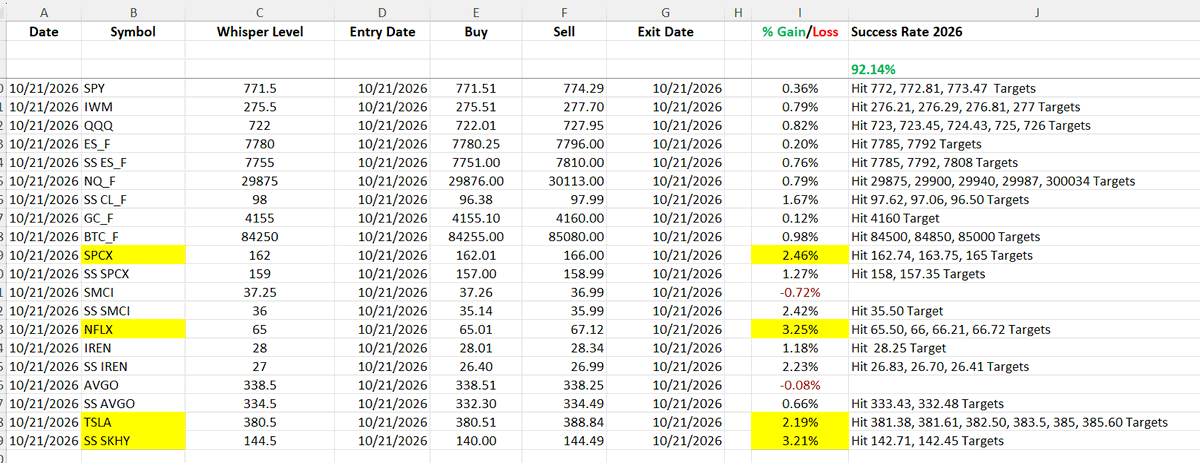
Task: Select the SMCI symbol cell
Action: coord(134,292)
